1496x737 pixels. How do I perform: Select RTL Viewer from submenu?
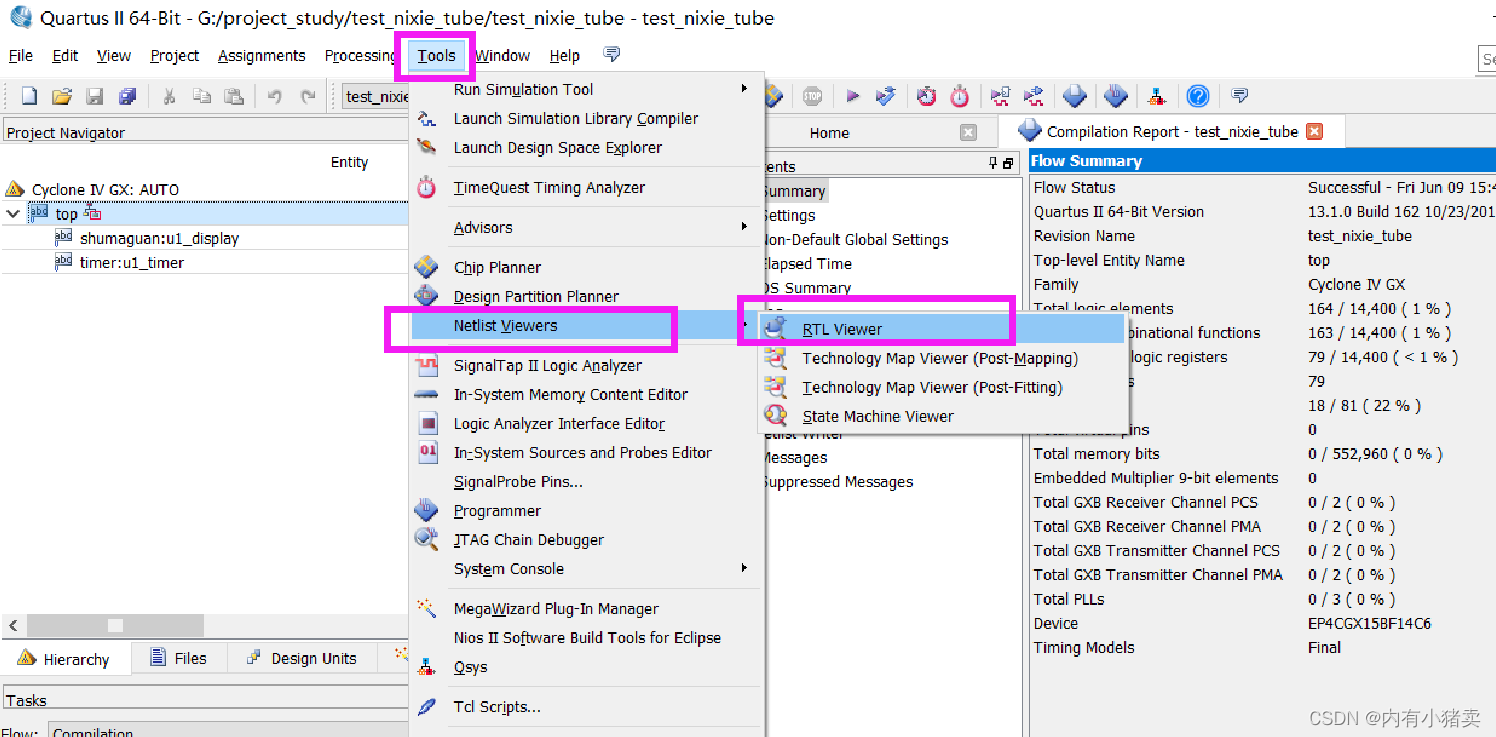click(943, 329)
